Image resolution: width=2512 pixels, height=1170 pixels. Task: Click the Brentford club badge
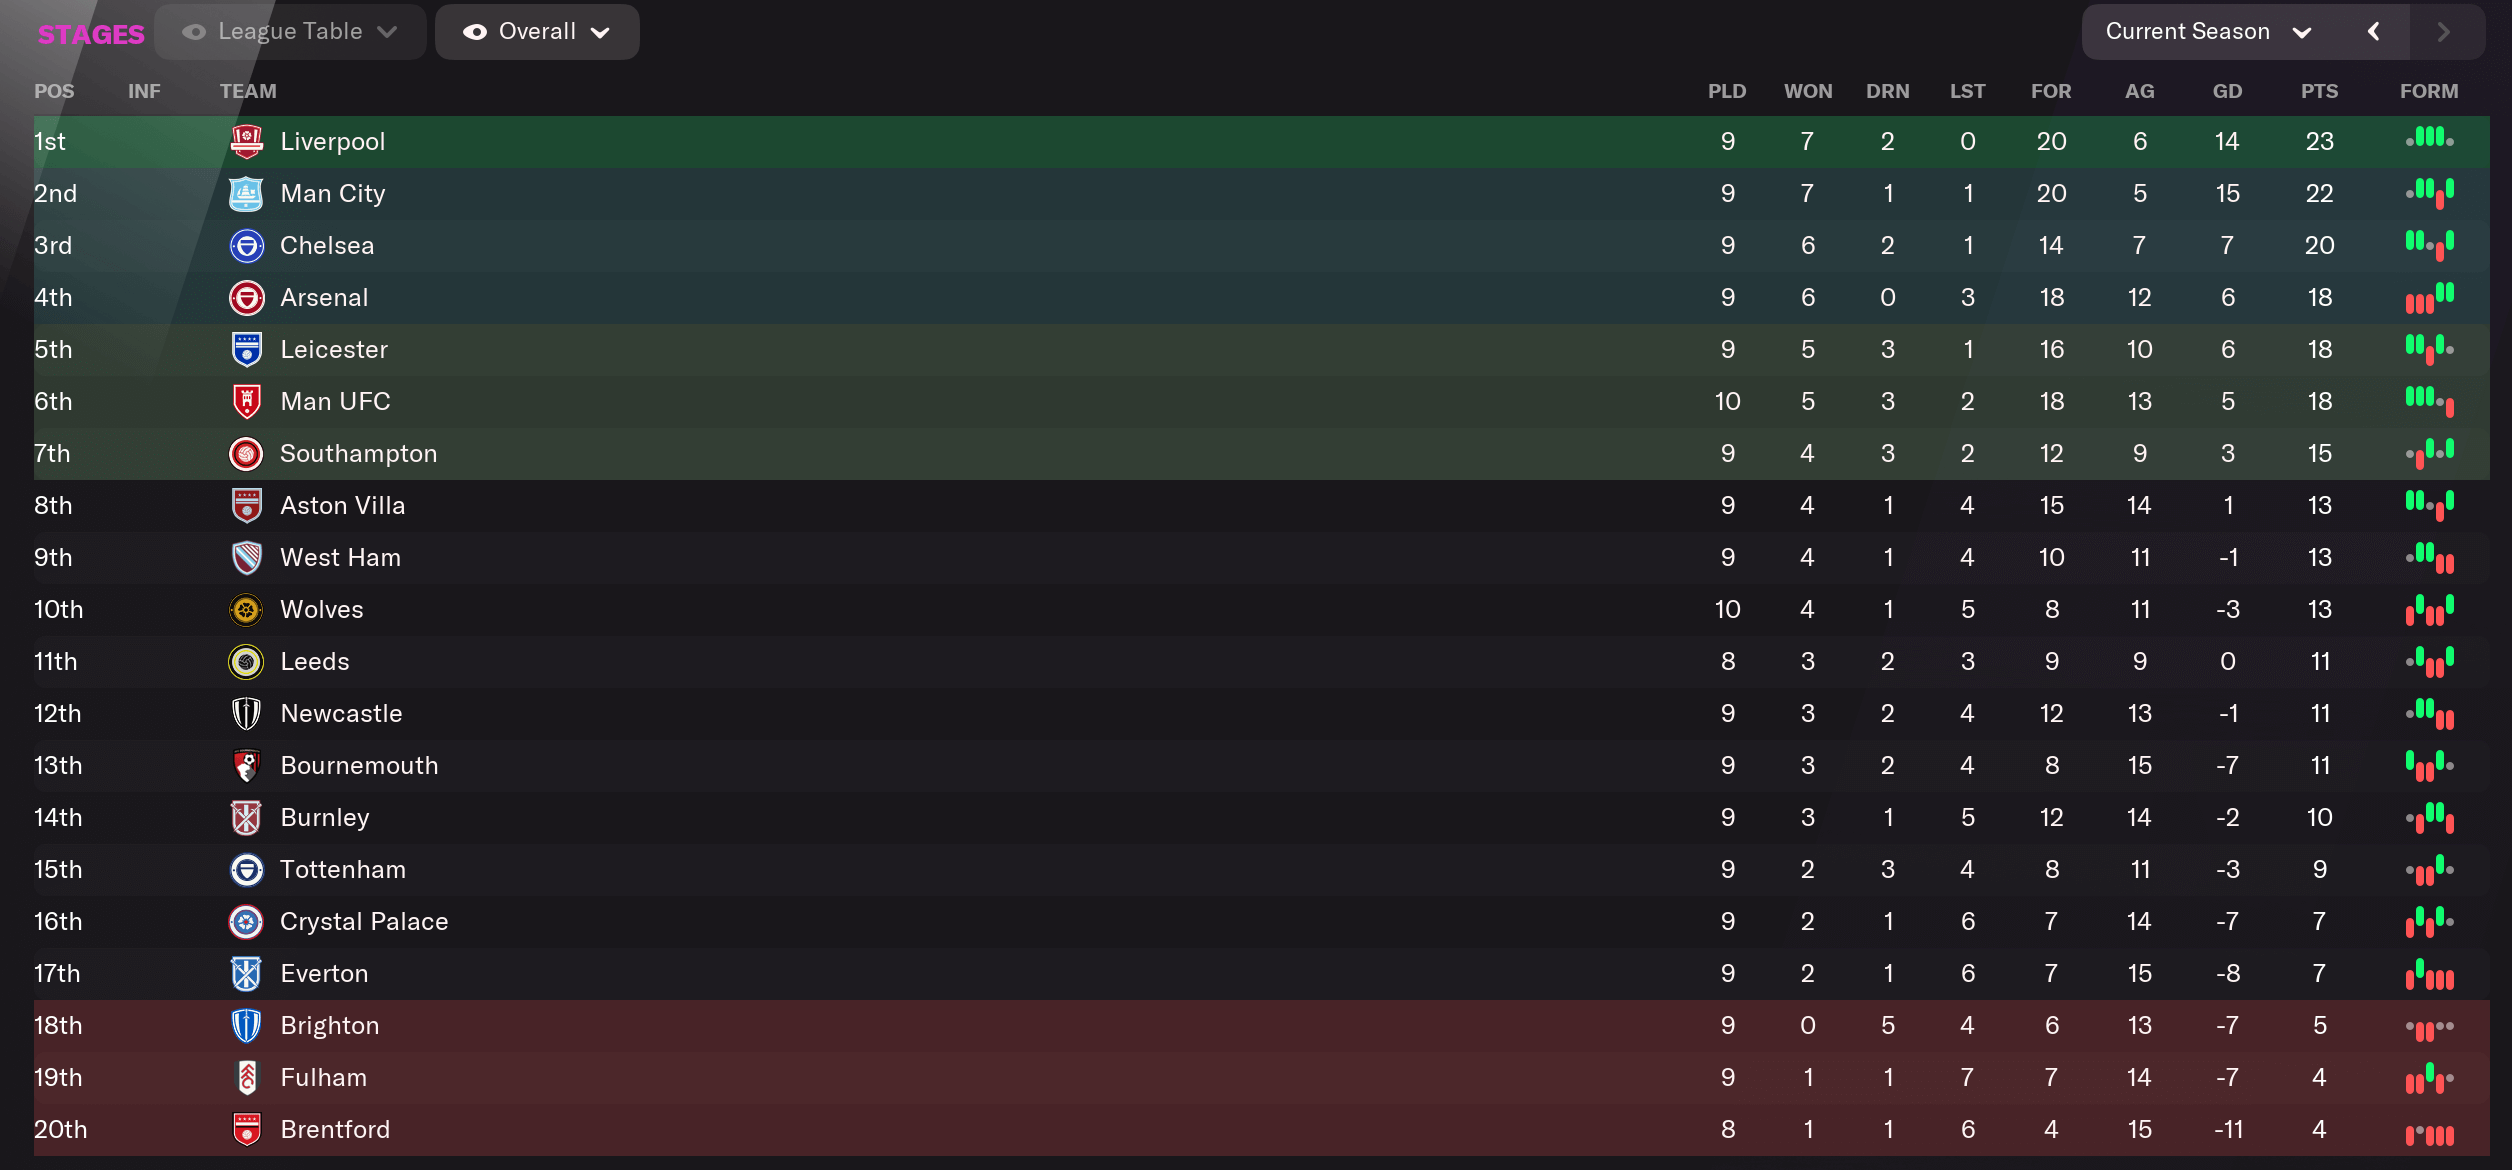(245, 1128)
